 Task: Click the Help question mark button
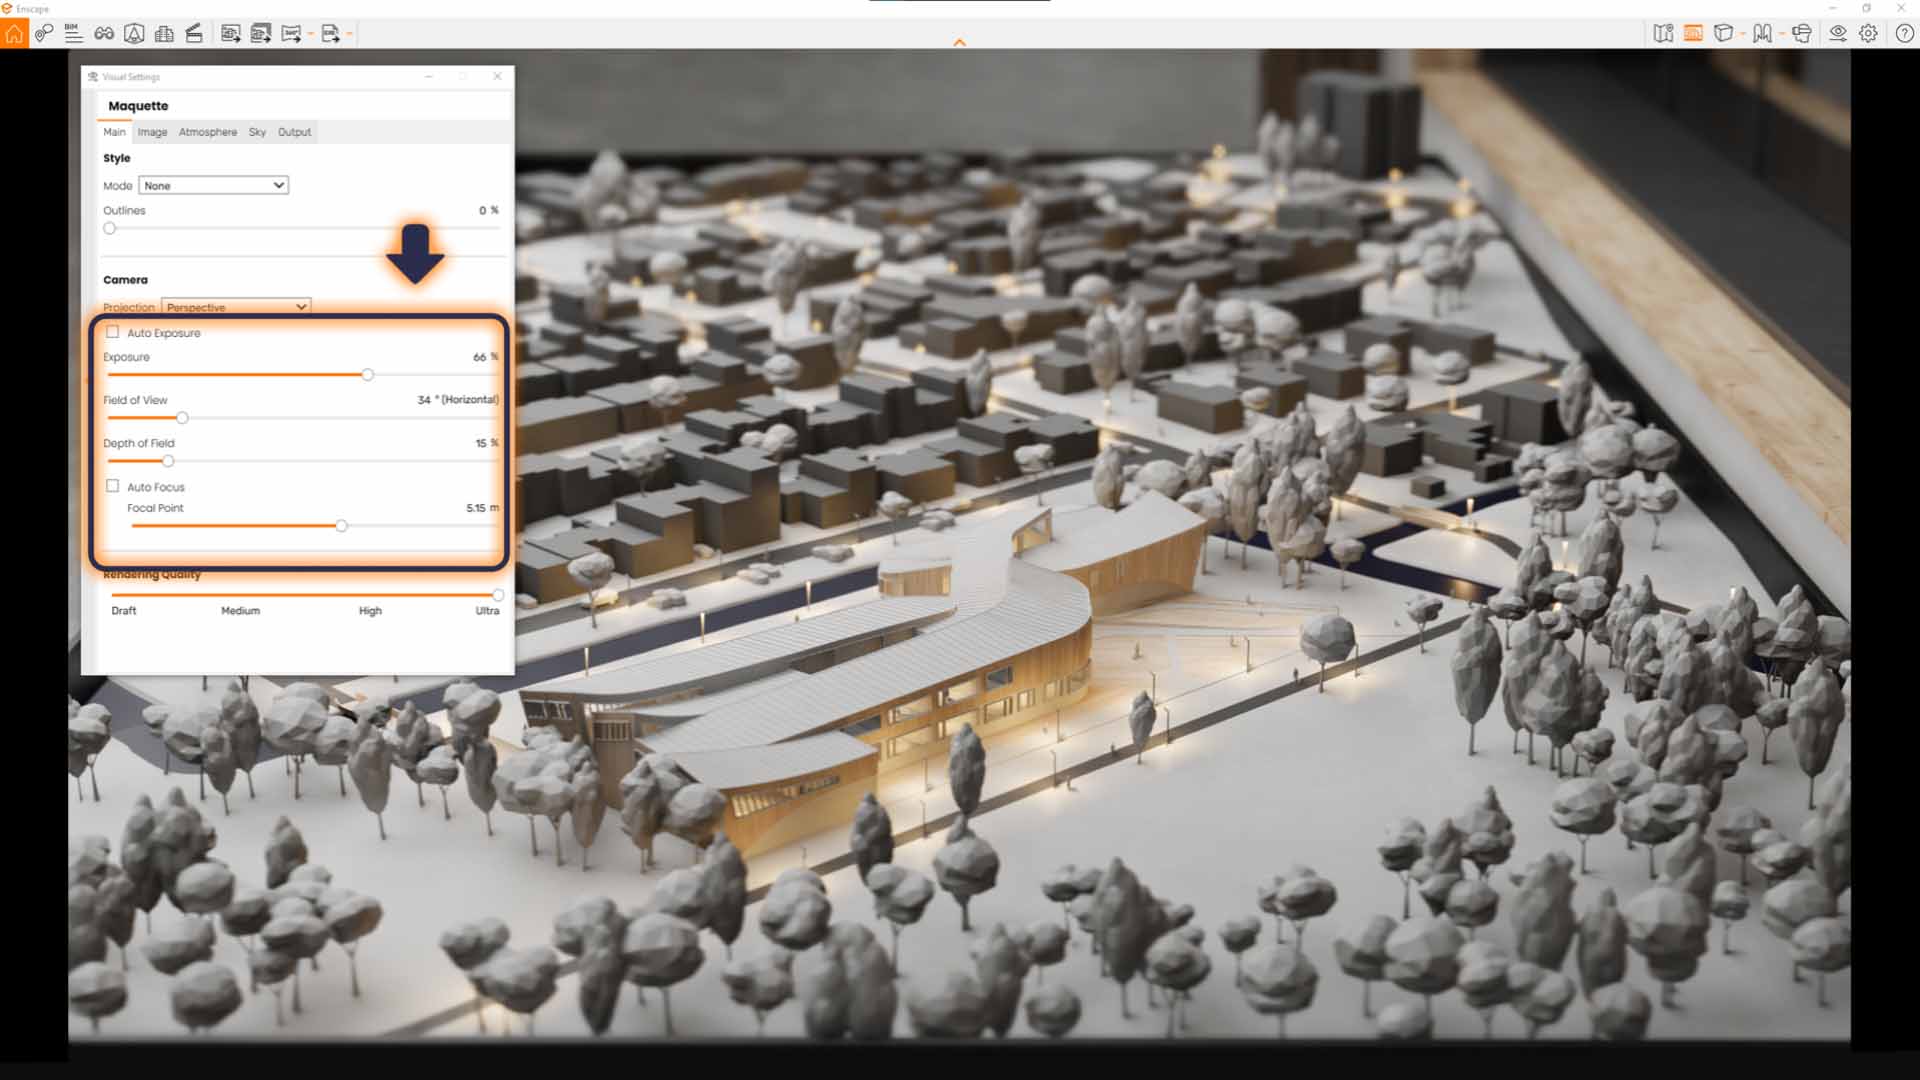(x=1904, y=33)
